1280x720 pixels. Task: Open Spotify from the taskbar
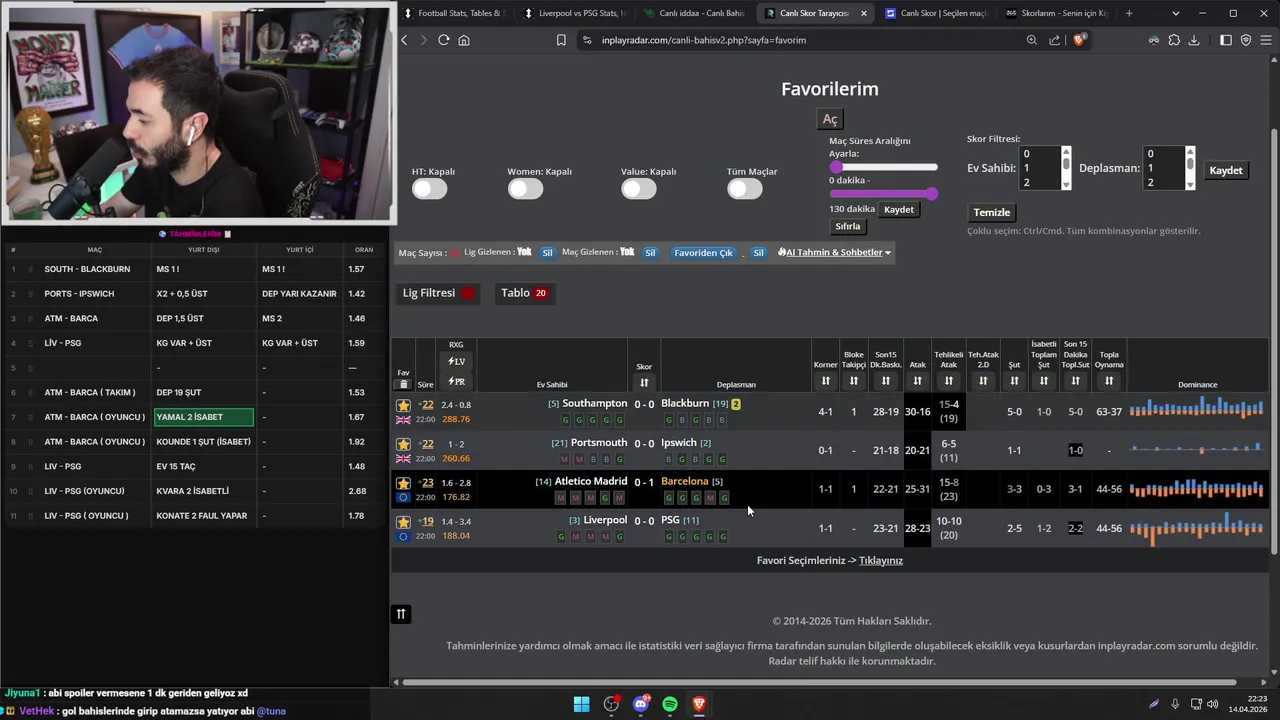(670, 704)
